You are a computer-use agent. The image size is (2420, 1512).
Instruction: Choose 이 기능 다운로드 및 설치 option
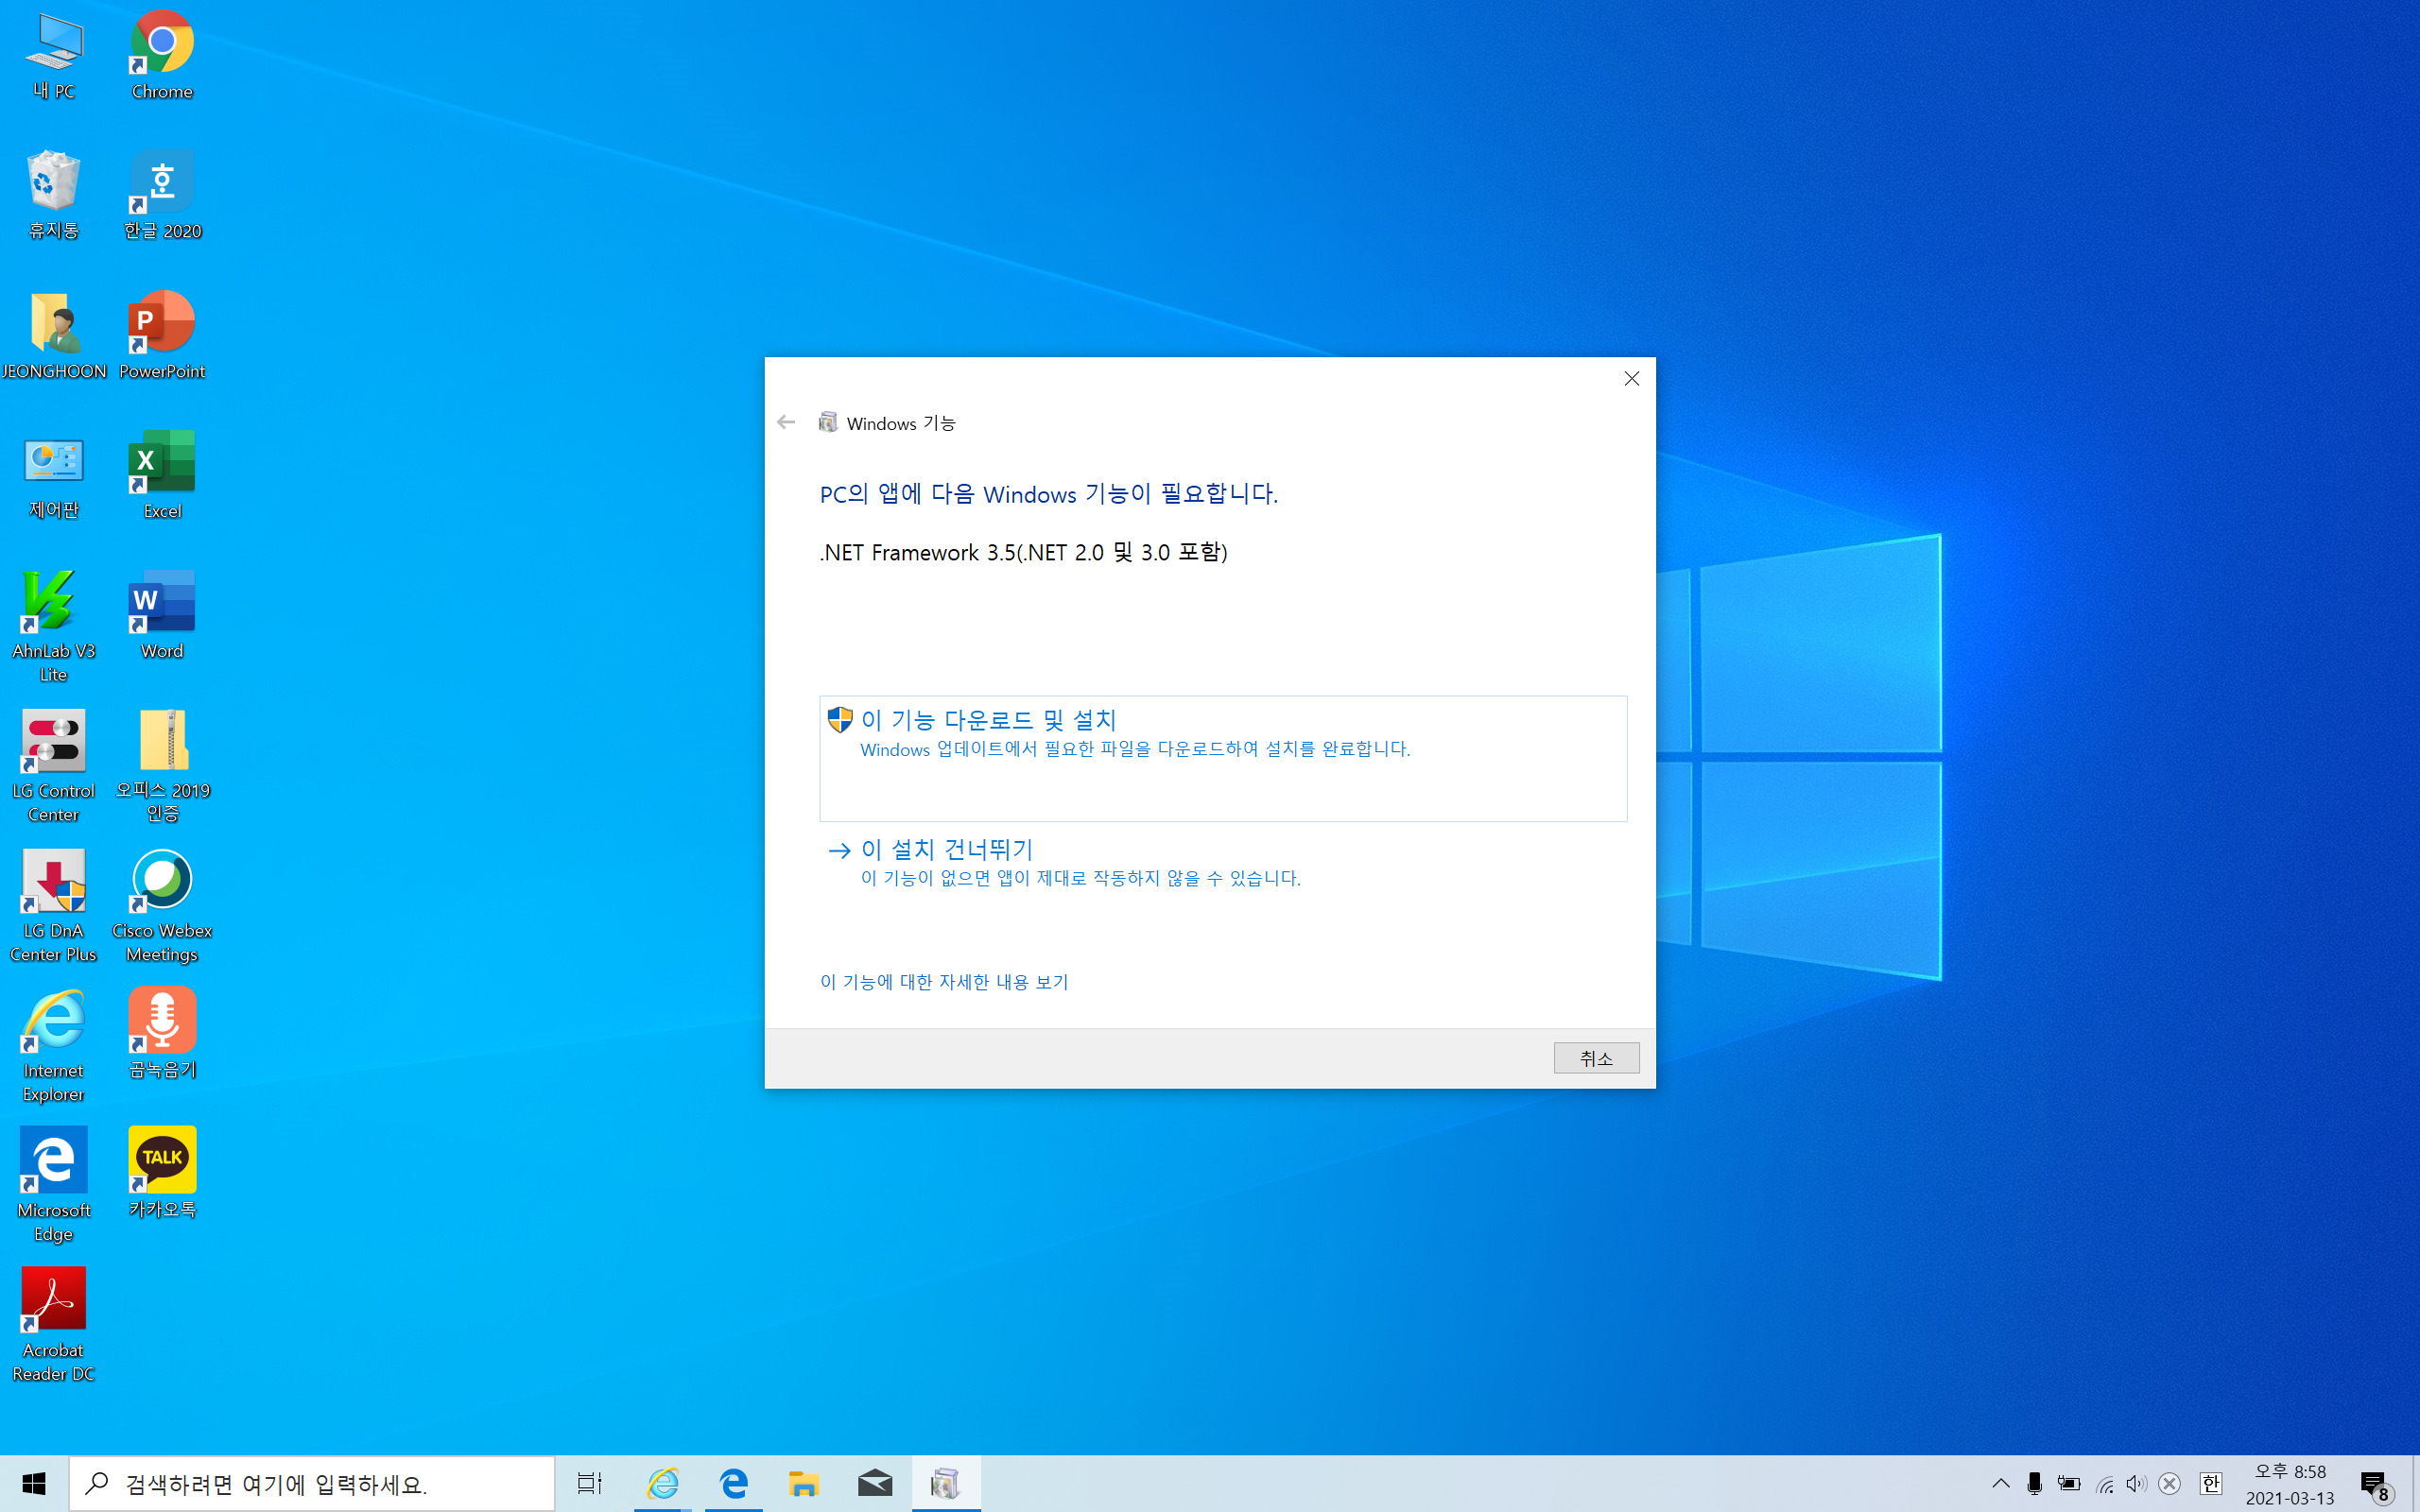click(987, 720)
